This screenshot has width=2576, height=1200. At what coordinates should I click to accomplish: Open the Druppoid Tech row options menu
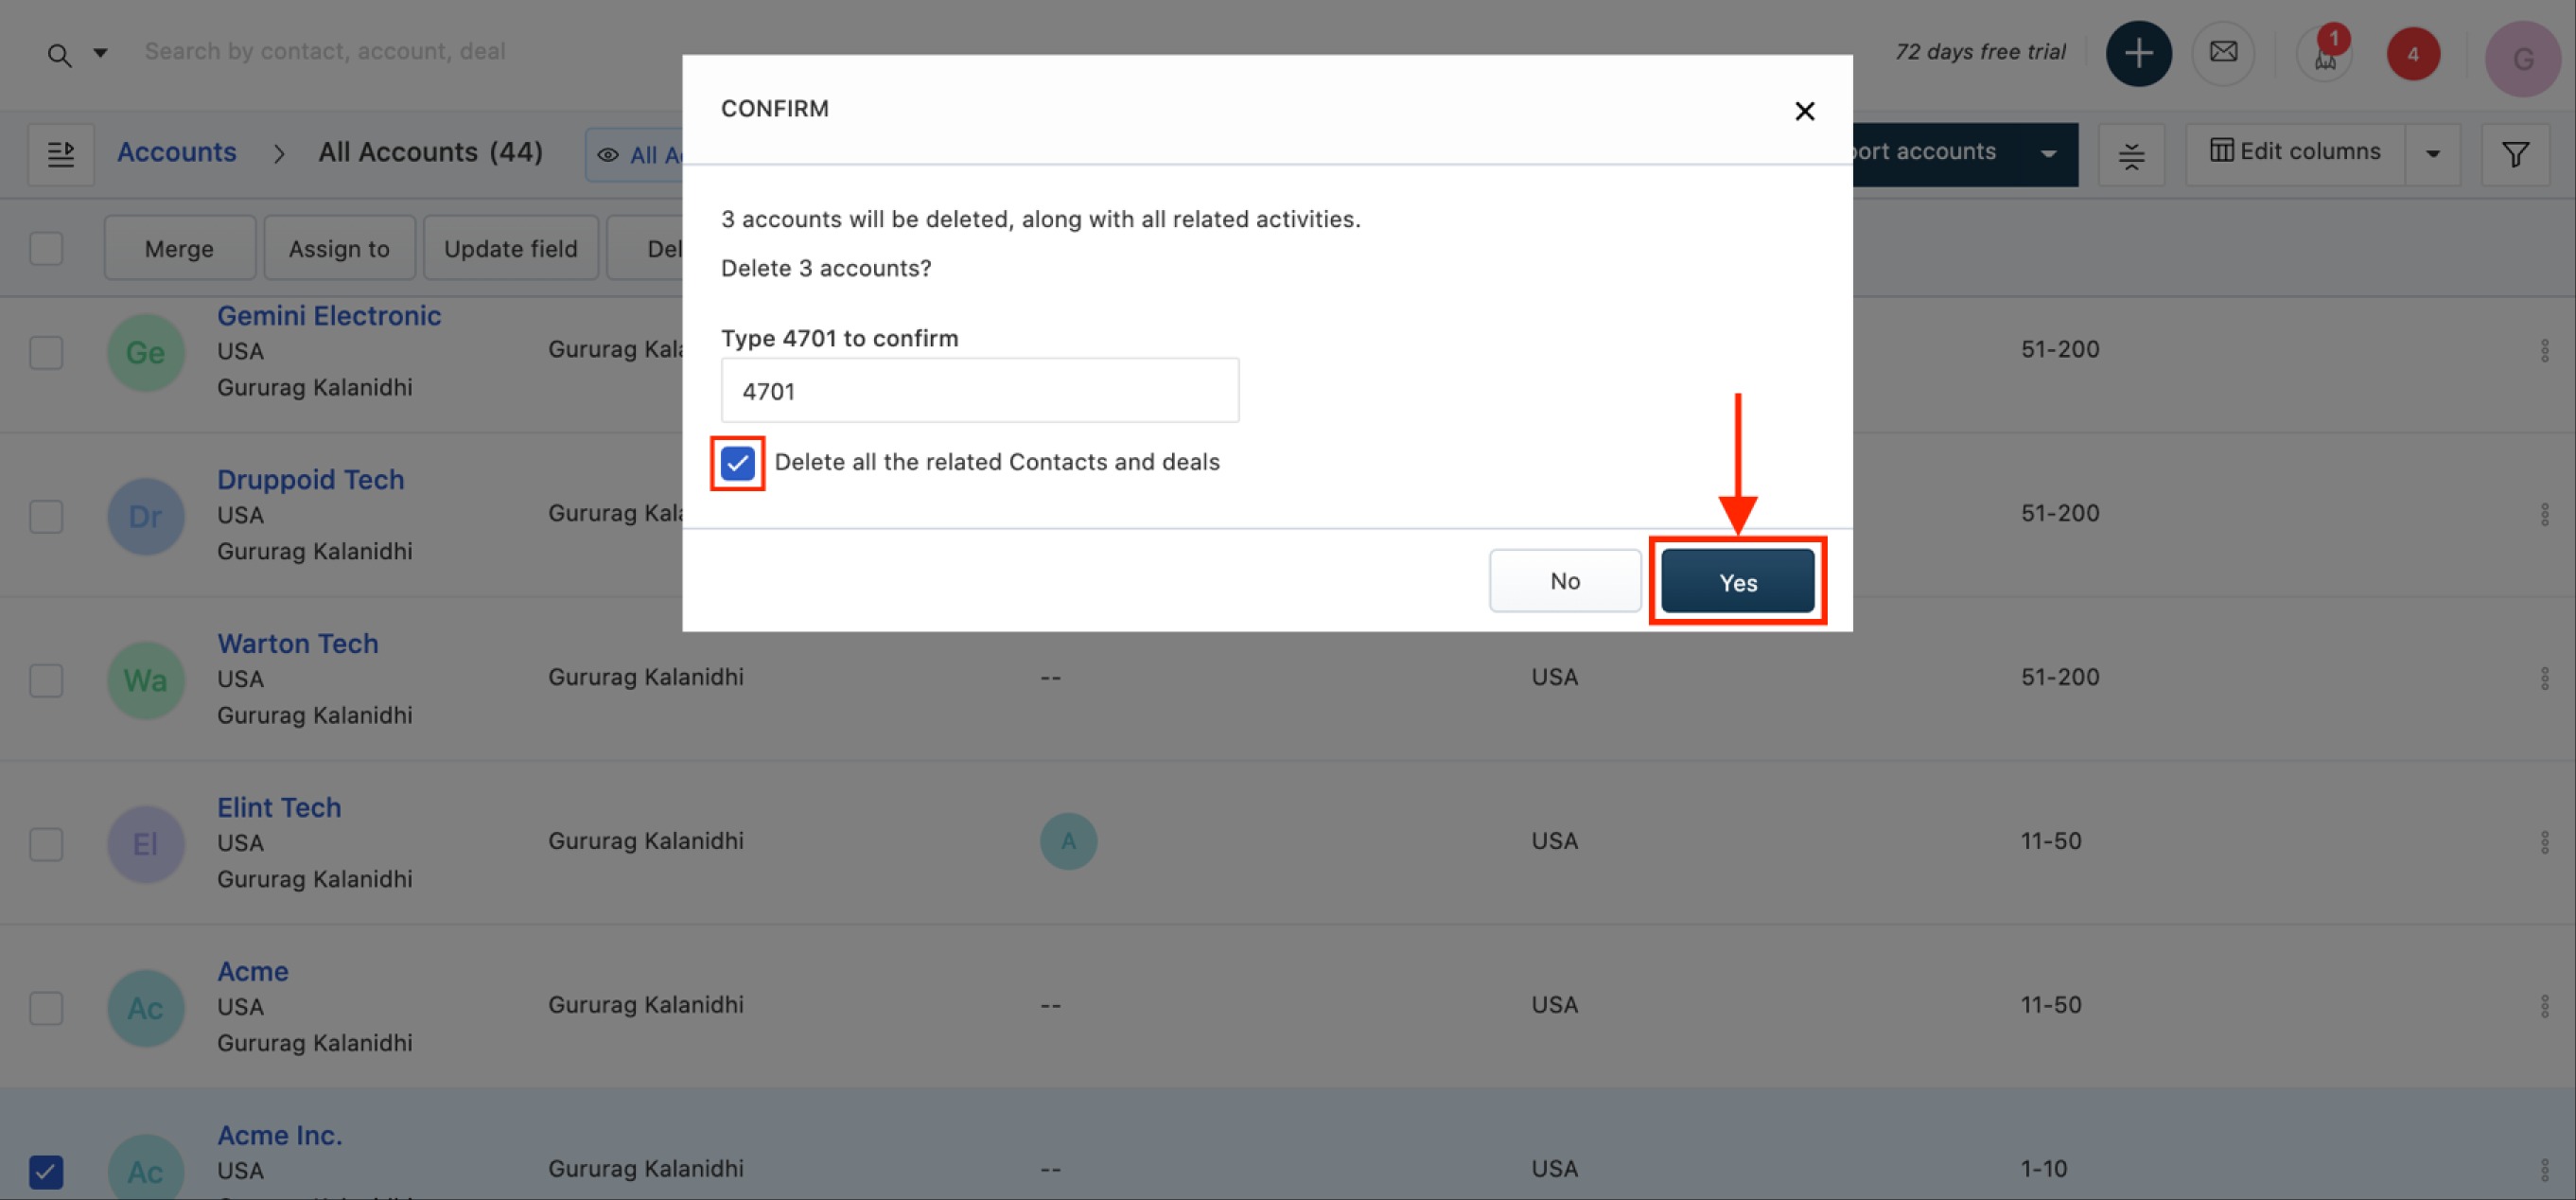tap(2543, 514)
